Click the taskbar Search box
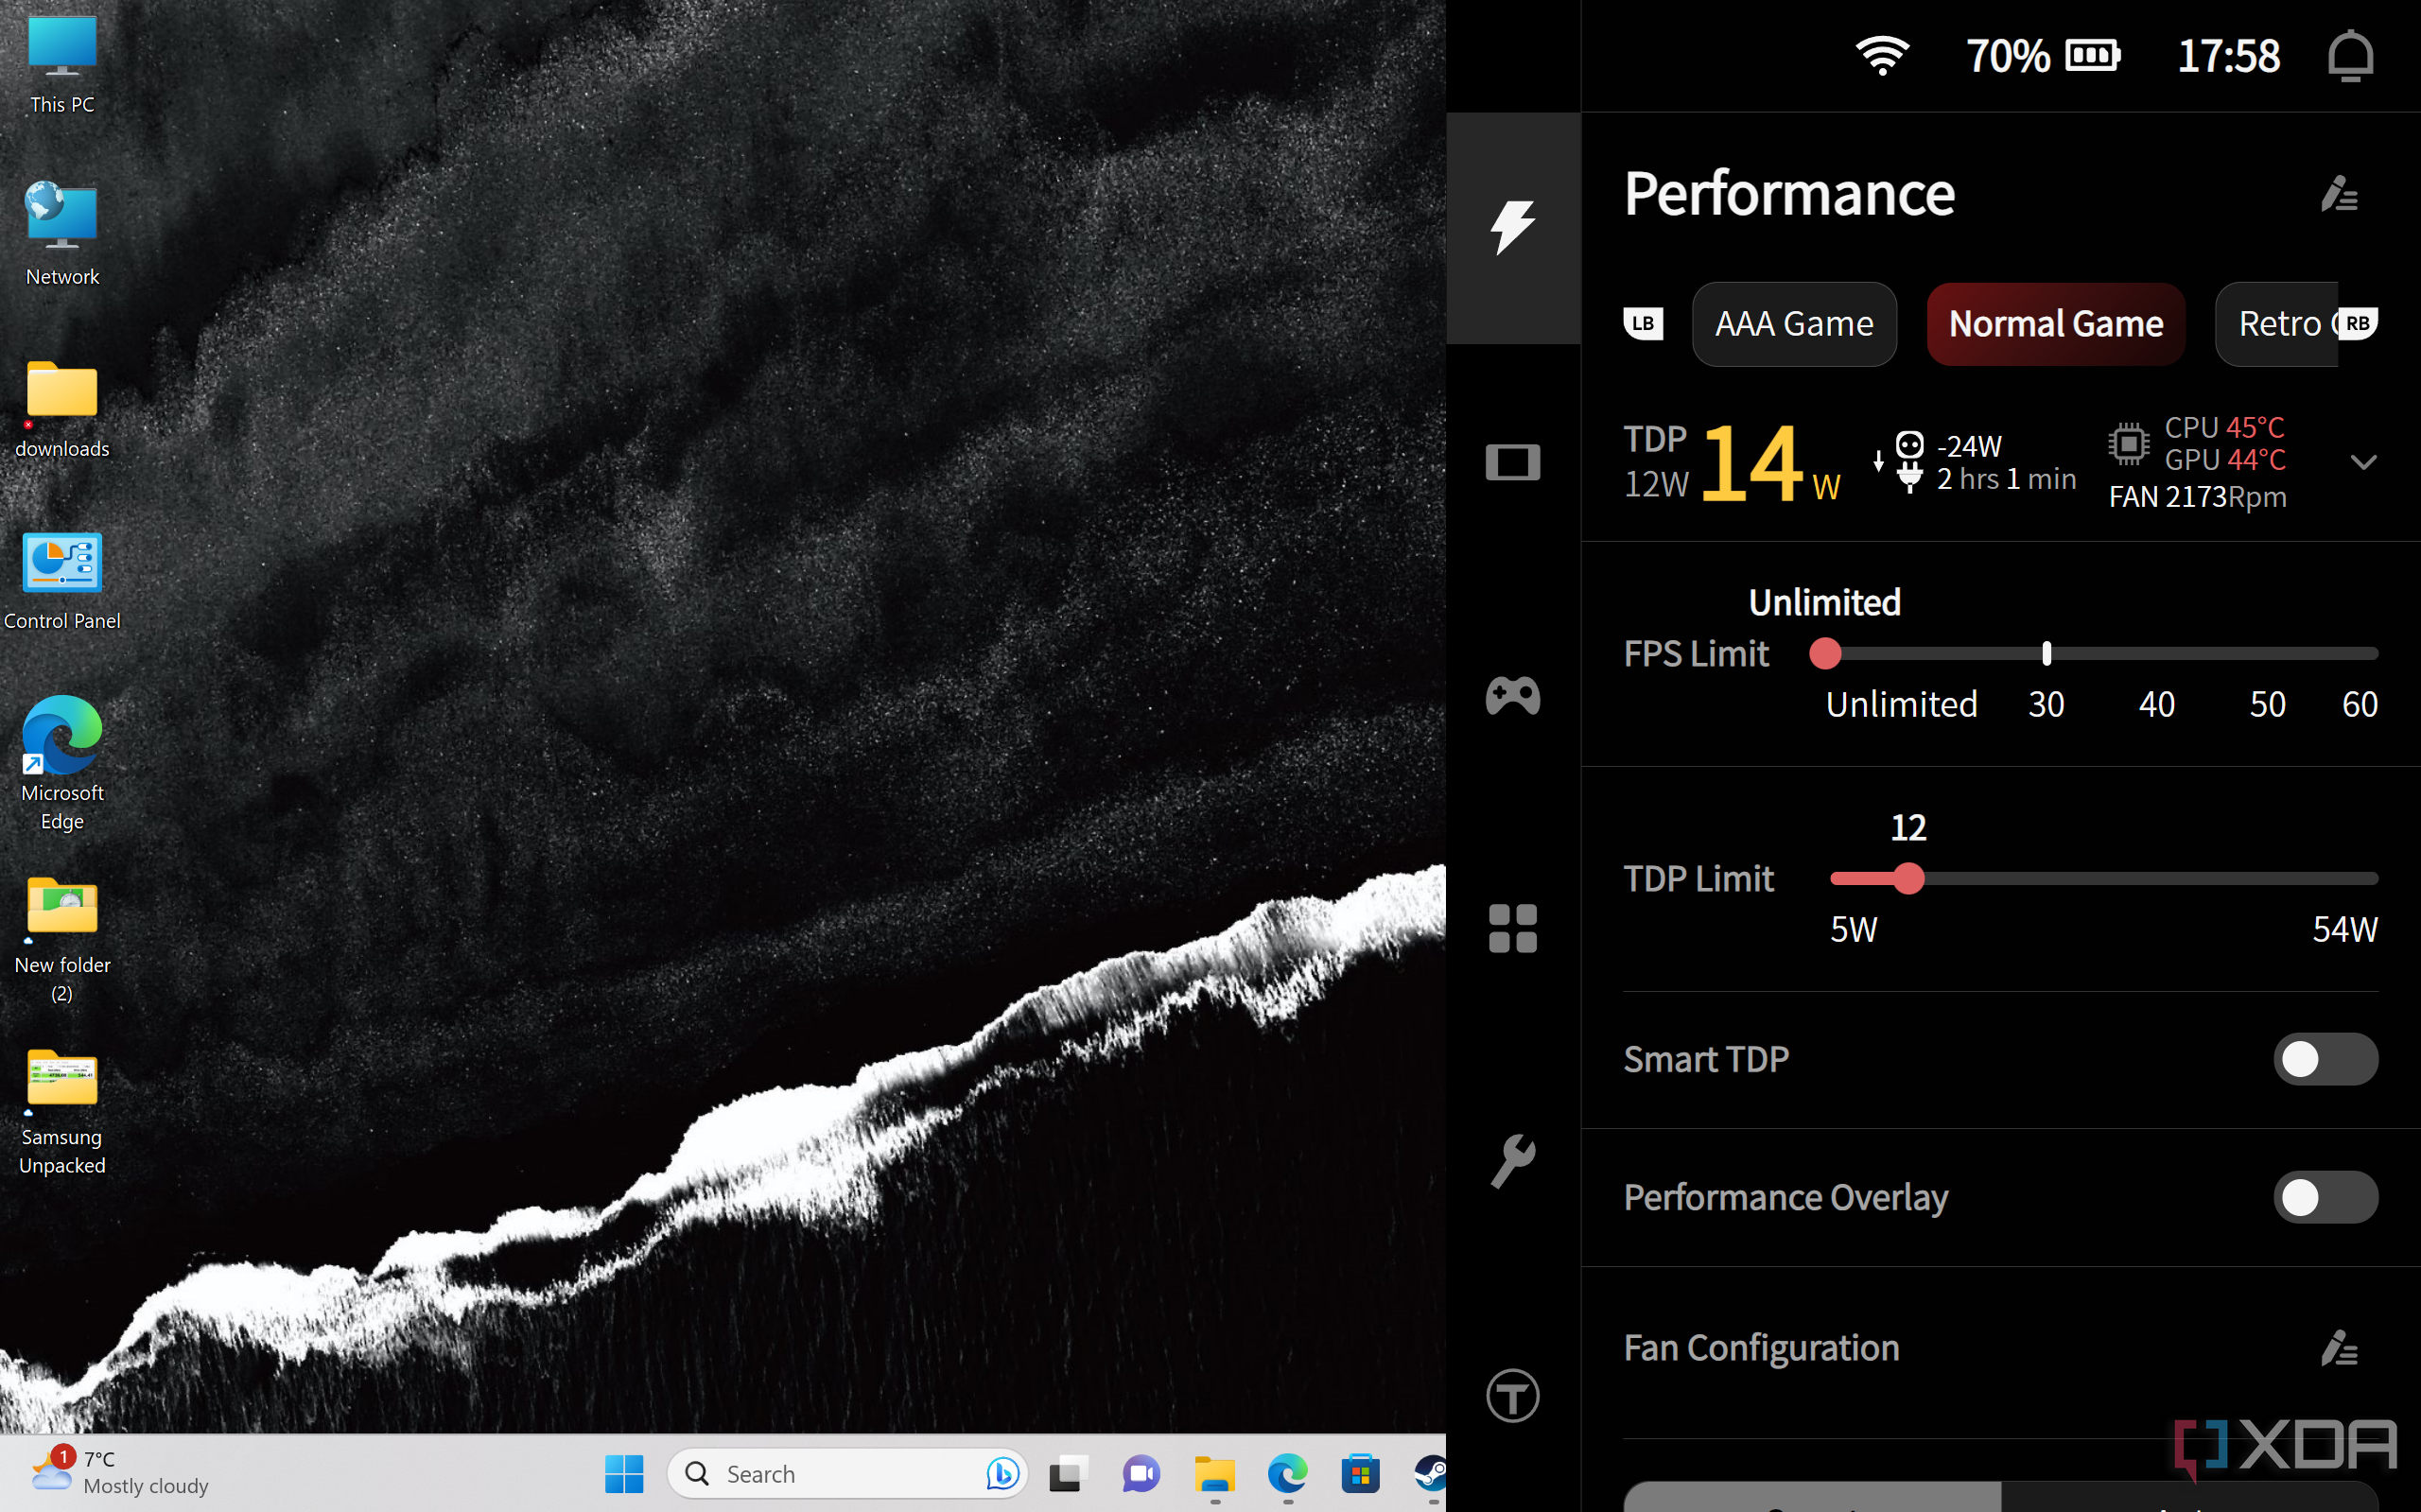The image size is (2421, 1512). point(846,1474)
